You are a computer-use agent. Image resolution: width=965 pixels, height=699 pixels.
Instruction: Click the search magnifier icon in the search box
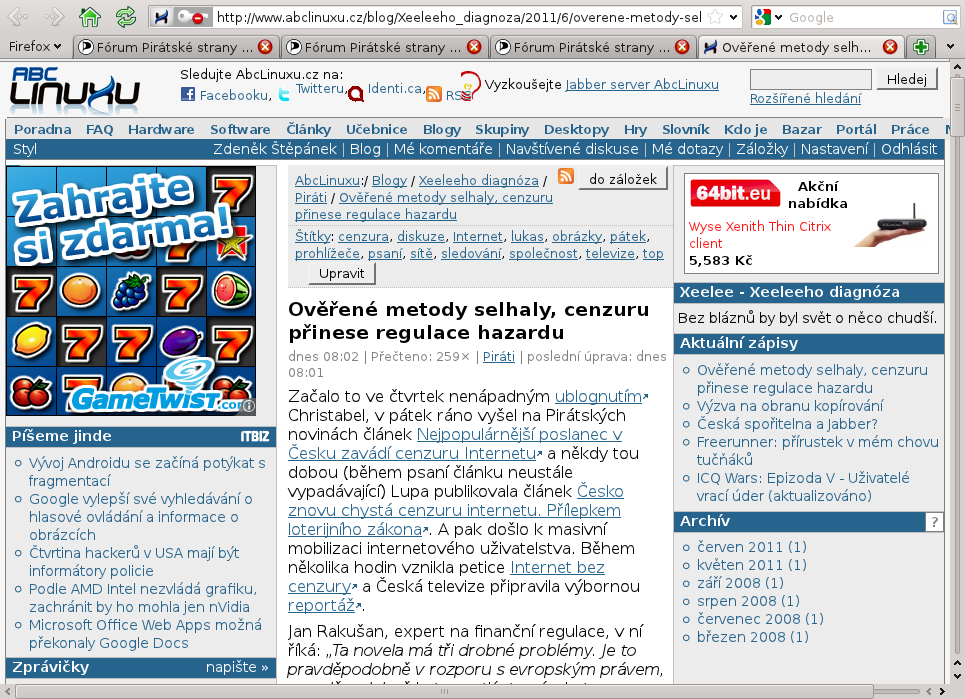950,17
